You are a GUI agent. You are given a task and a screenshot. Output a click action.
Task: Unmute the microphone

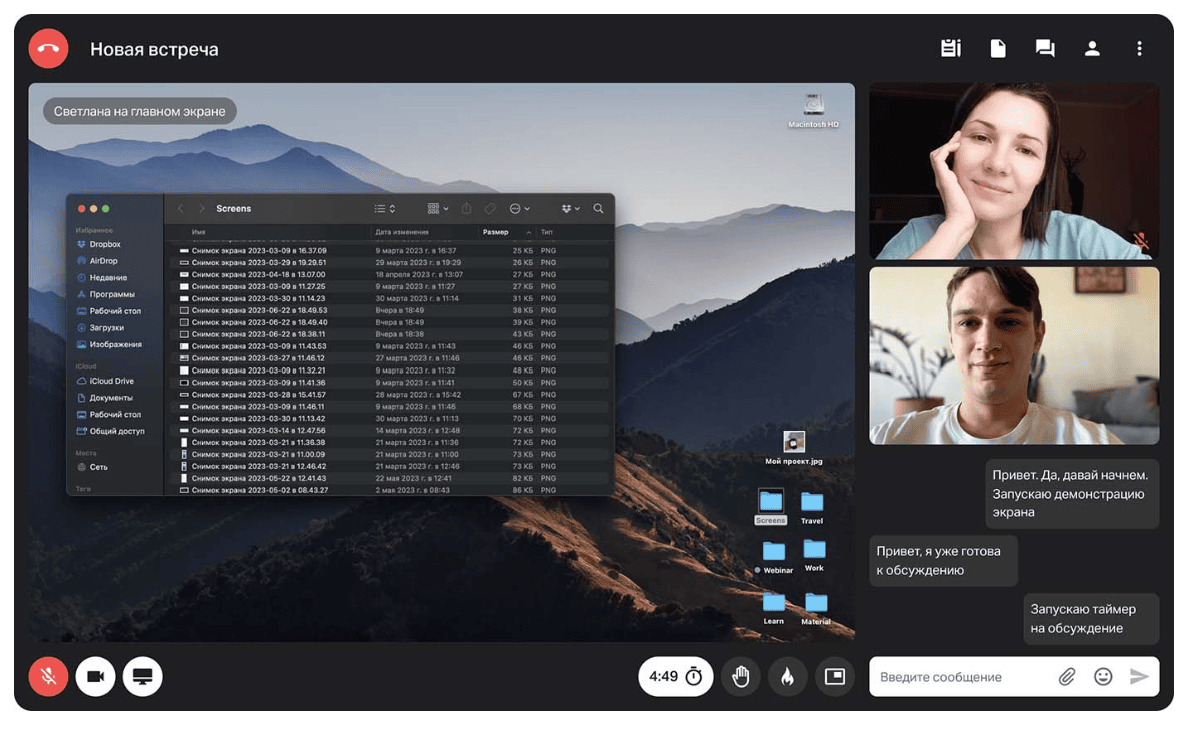48,677
